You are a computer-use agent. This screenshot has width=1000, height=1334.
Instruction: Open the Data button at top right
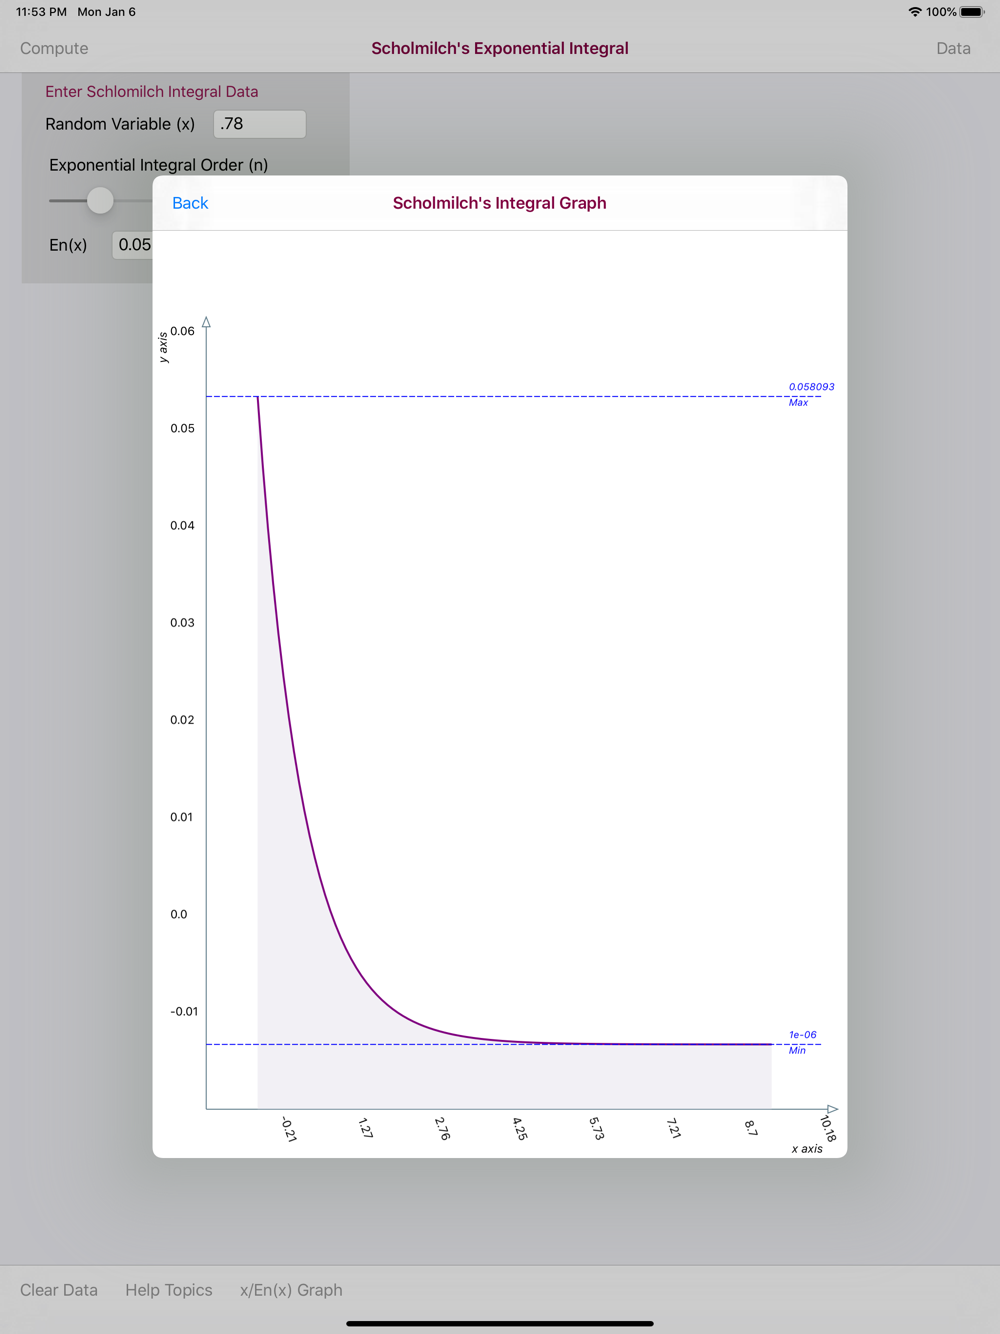(x=953, y=48)
